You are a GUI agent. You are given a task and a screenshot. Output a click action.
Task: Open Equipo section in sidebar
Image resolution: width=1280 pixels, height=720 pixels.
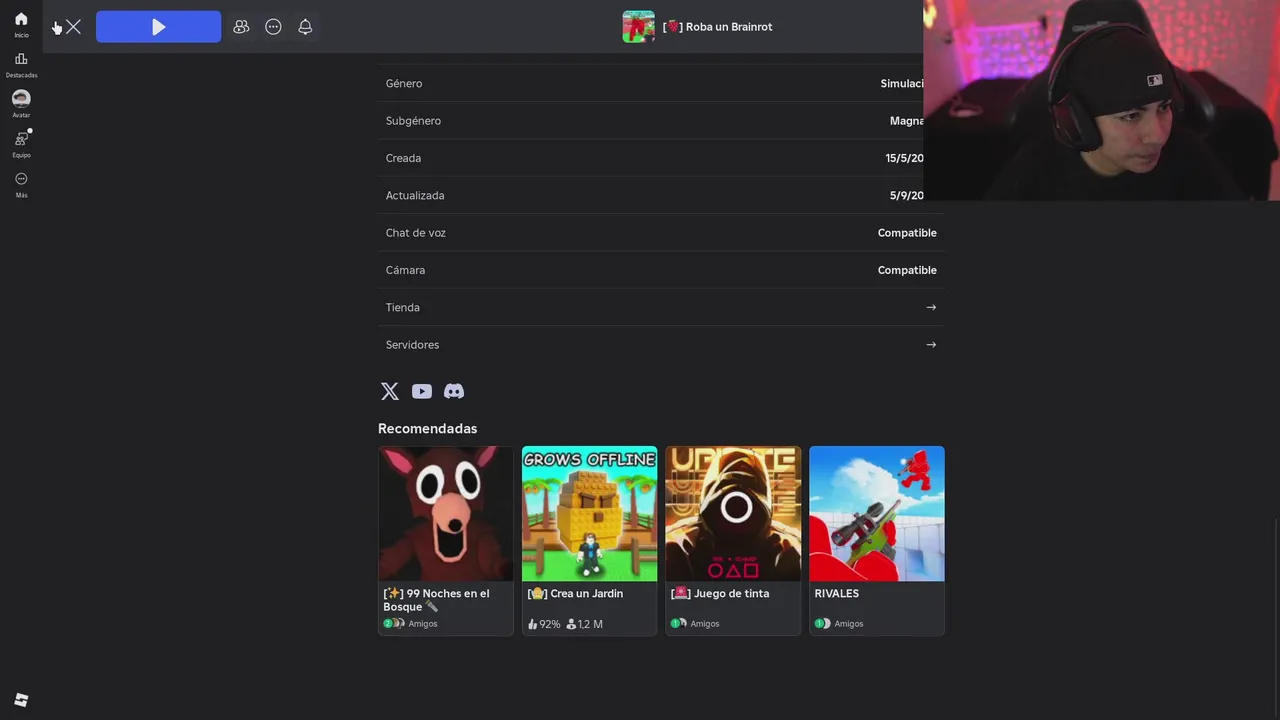point(21,144)
